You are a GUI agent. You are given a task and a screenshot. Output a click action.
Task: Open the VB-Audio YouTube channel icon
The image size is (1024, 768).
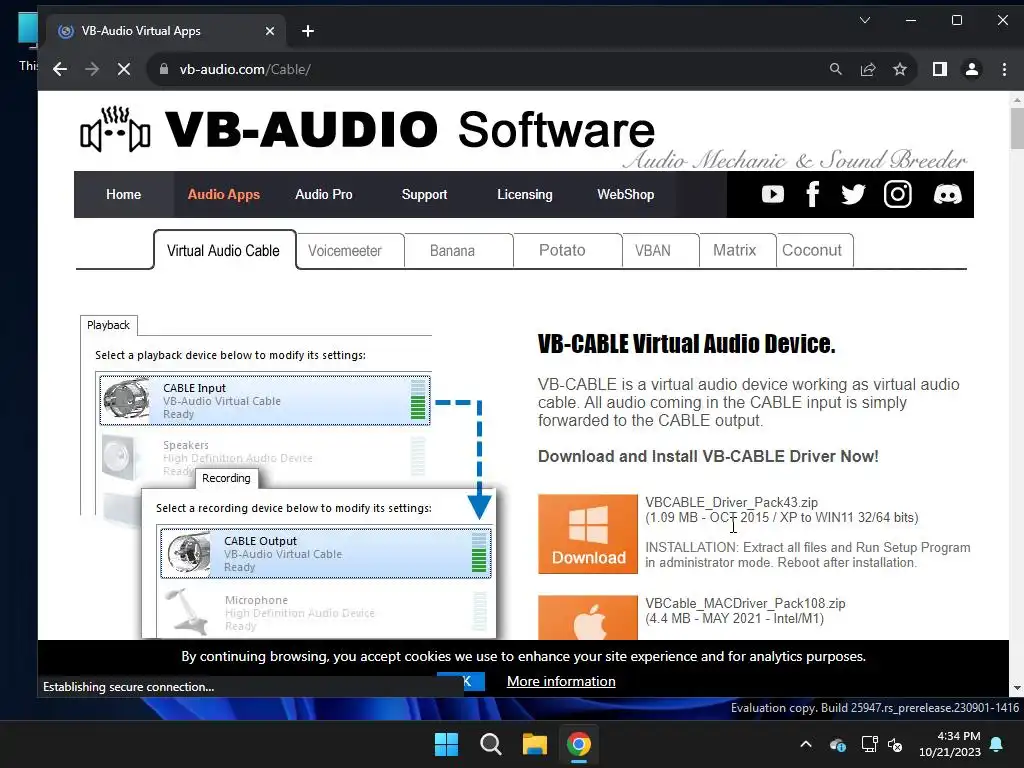point(773,195)
